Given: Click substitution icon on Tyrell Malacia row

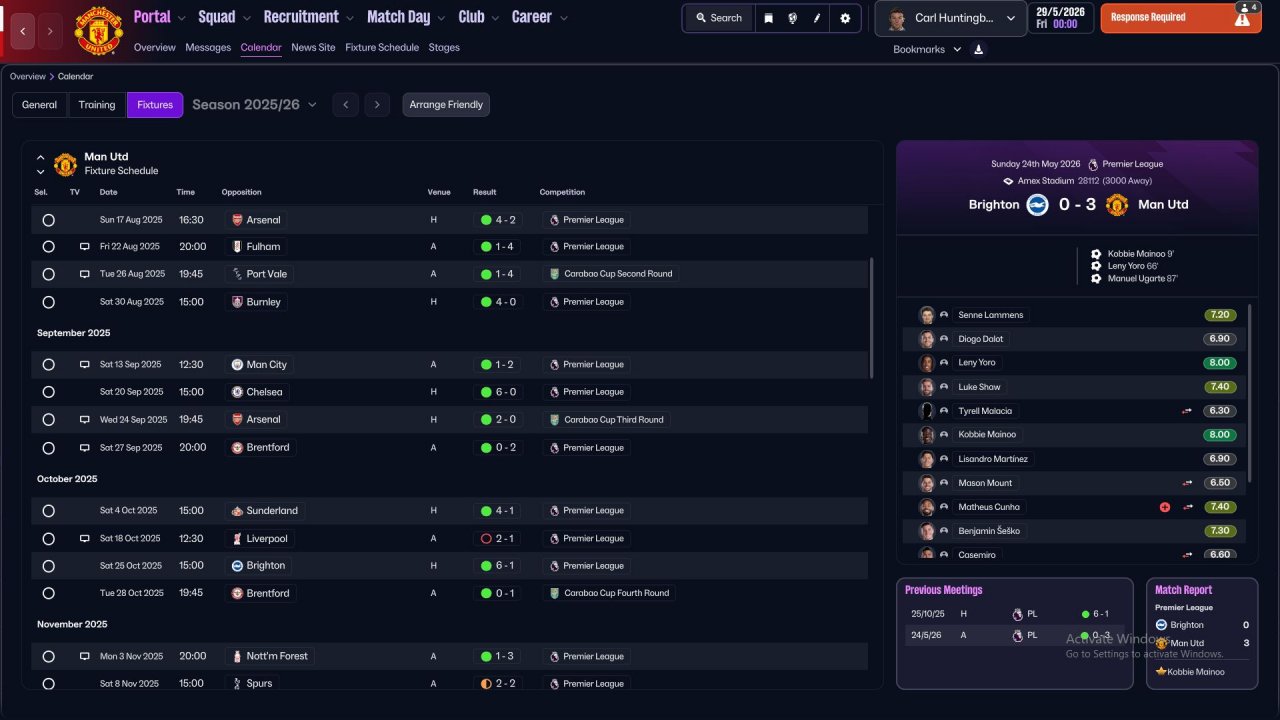Looking at the screenshot, I should click(1187, 411).
